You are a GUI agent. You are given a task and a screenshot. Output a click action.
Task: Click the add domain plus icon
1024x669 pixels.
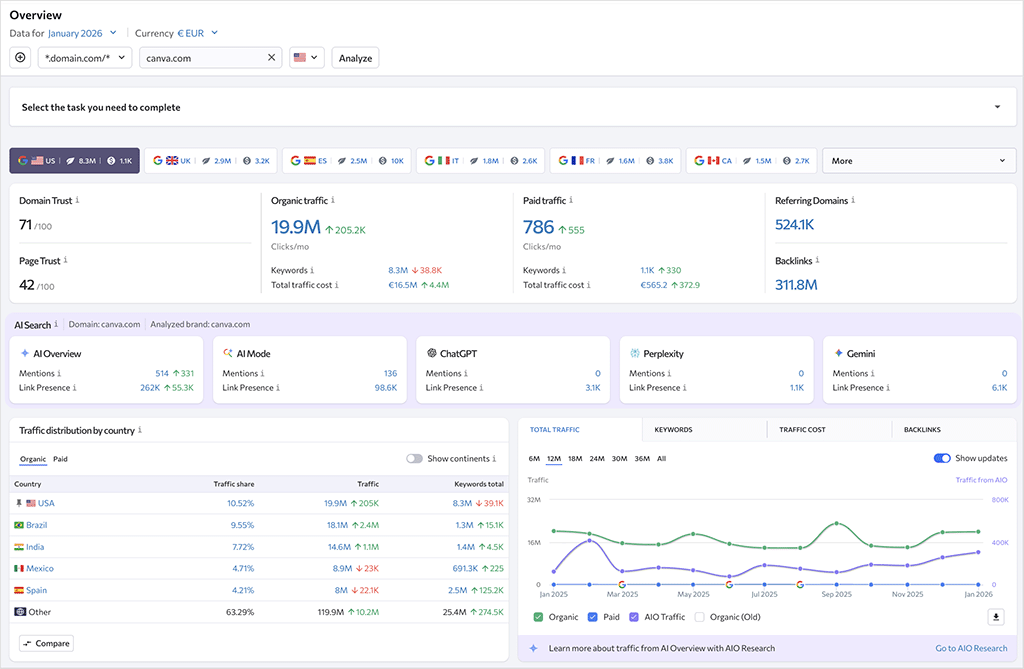pyautogui.click(x=20, y=58)
